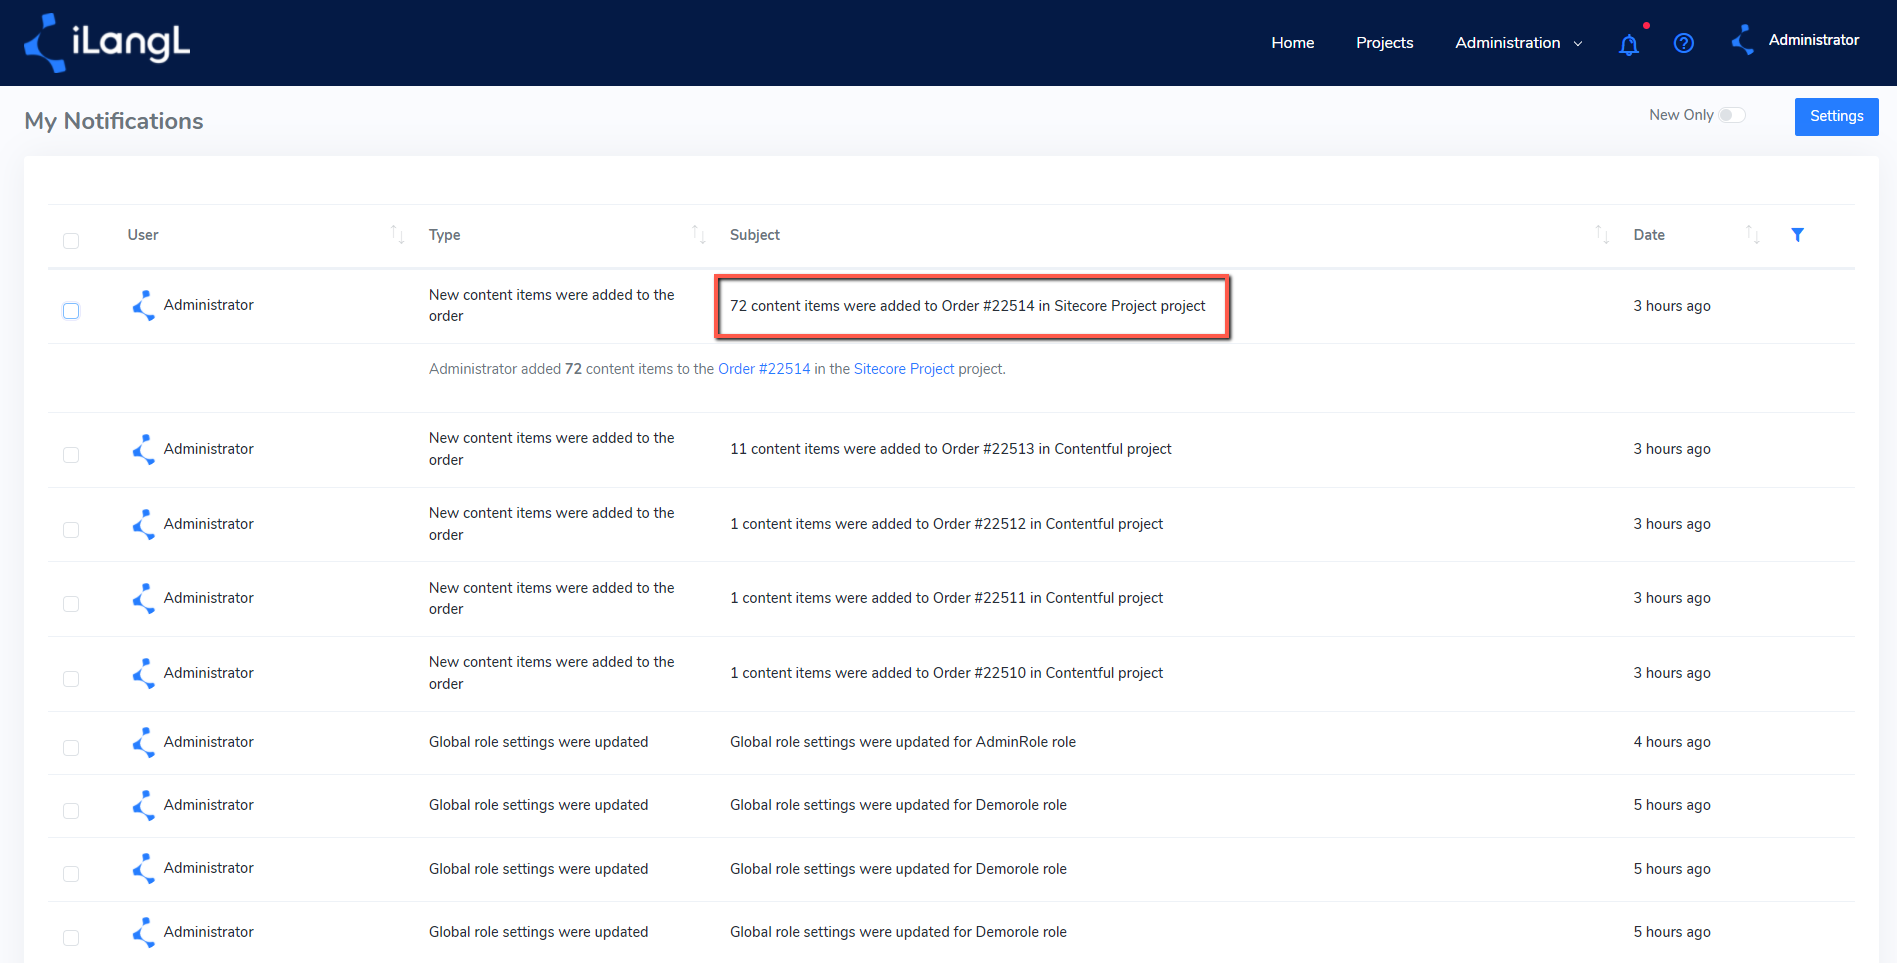This screenshot has width=1897, height=963.
Task: Click the Settings button
Action: pyautogui.click(x=1836, y=116)
